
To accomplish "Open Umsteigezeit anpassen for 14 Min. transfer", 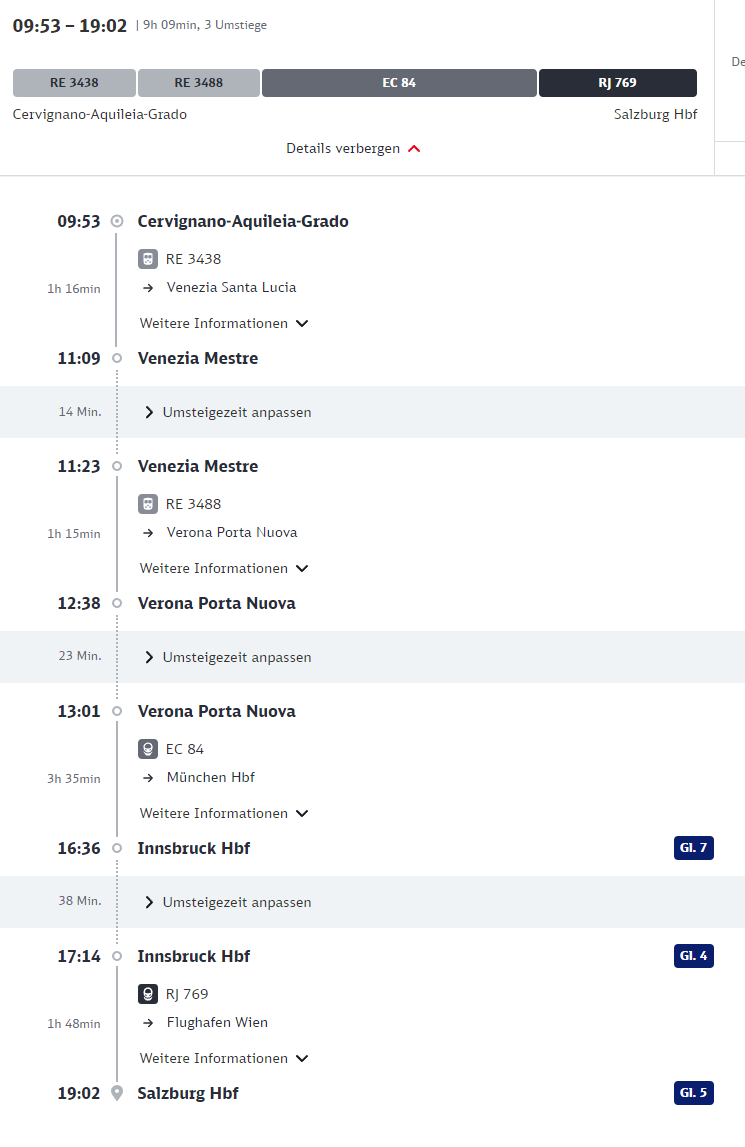I will (x=228, y=413).
